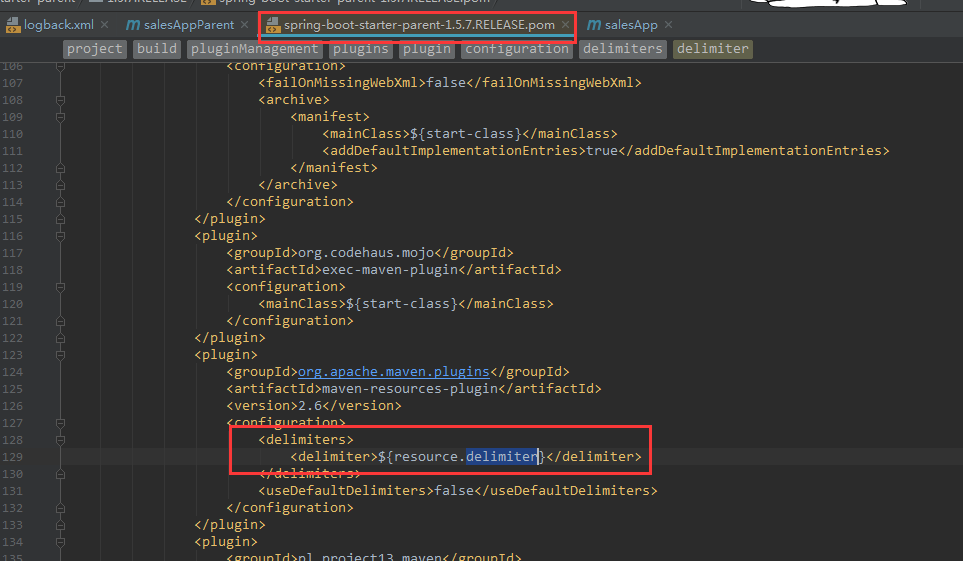Collapse the plugin block at line 116
Viewport: 963px width, 561px height.
point(60,236)
